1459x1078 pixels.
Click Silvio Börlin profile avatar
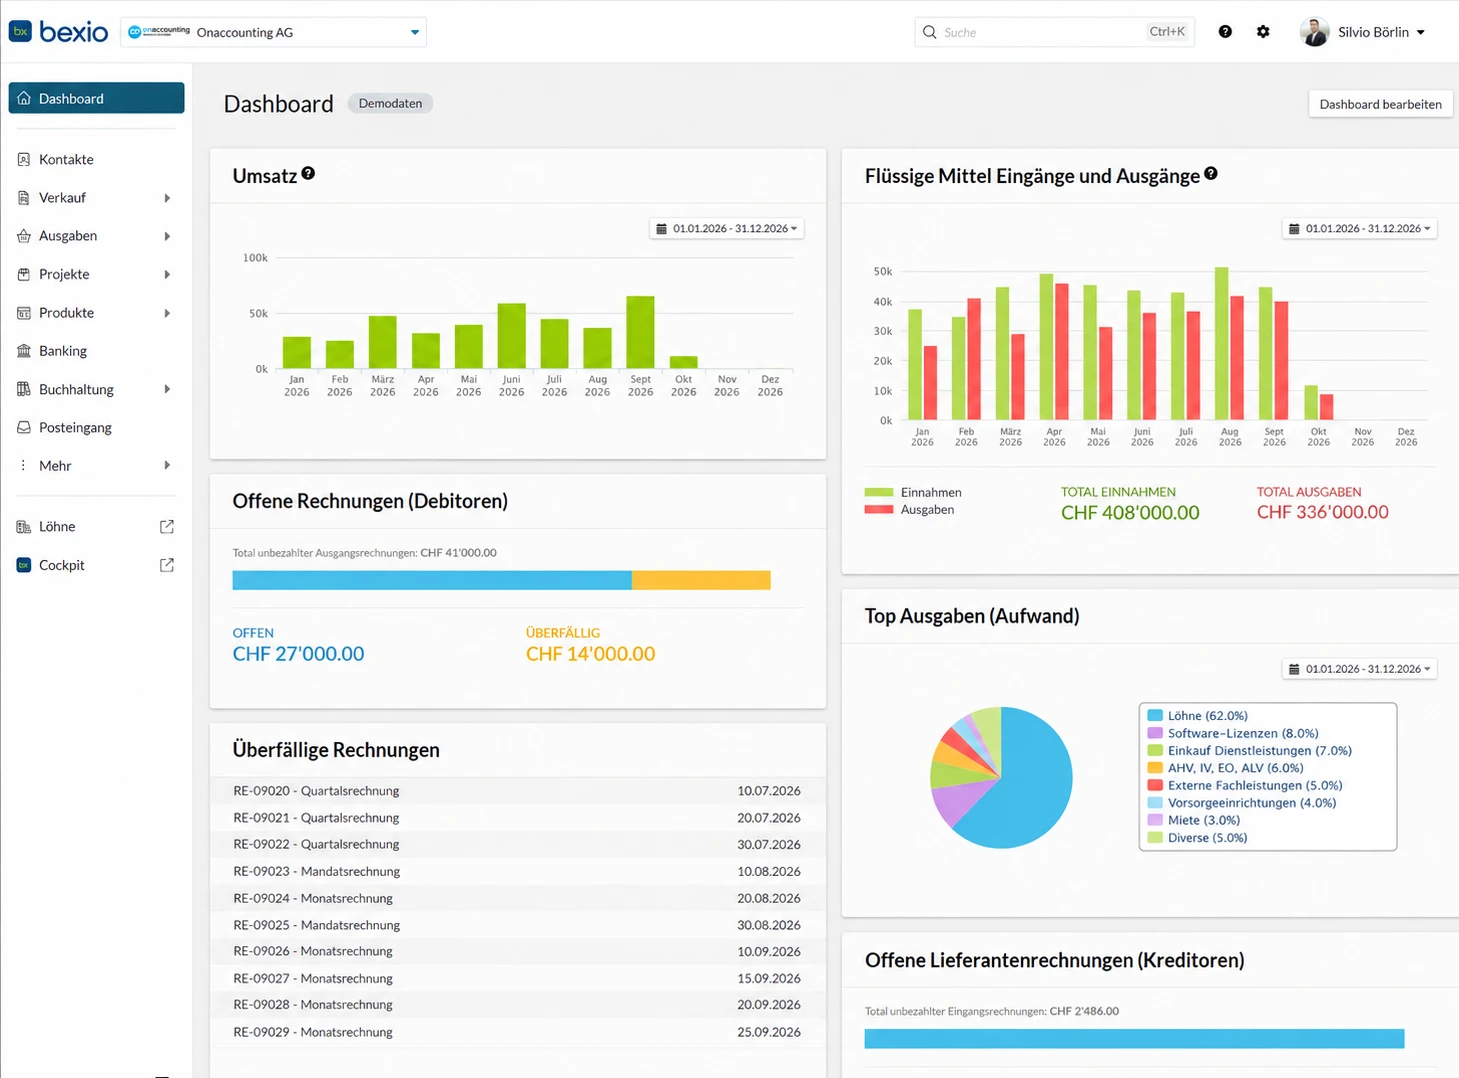pyautogui.click(x=1314, y=32)
